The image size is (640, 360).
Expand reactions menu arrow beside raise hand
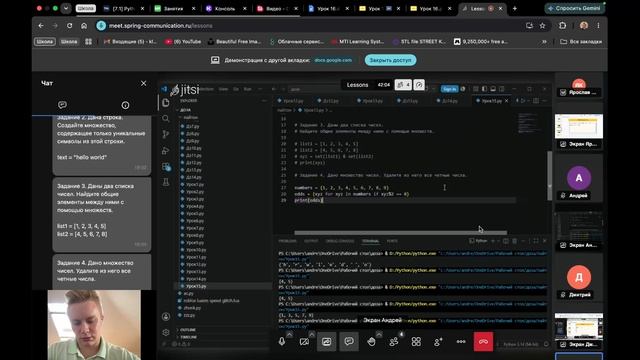[x=379, y=334]
